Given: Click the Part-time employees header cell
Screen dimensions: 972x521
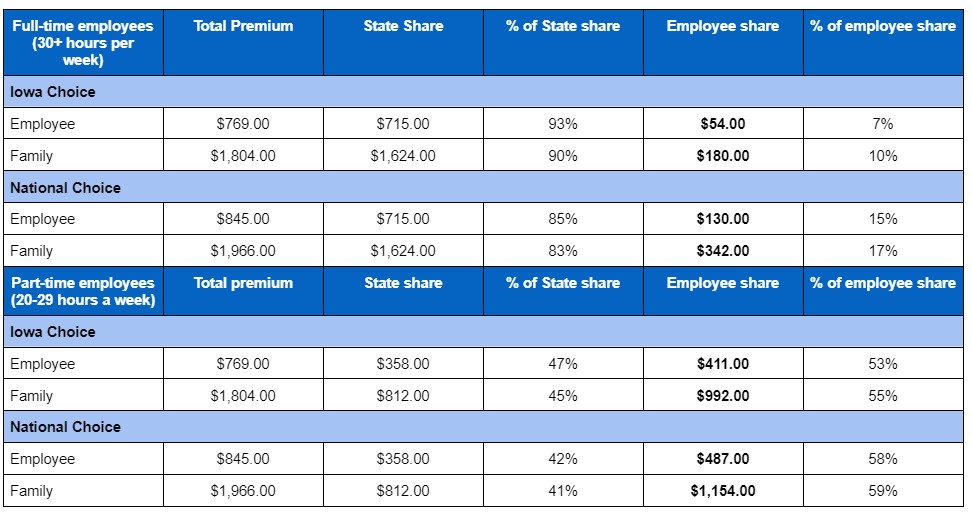Looking at the screenshot, I should pyautogui.click(x=83, y=291).
